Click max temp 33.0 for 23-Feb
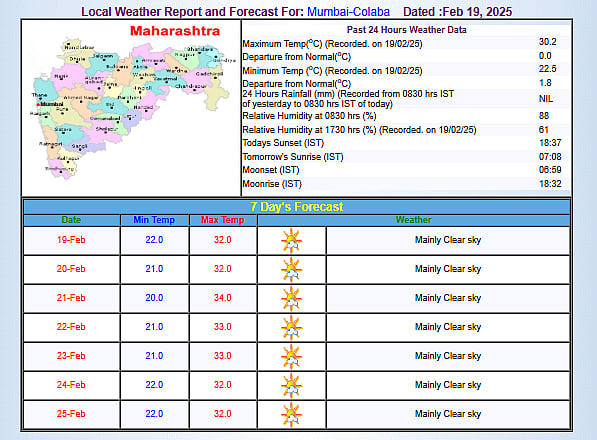Screen dimensions: 597x440 pyautogui.click(x=223, y=356)
